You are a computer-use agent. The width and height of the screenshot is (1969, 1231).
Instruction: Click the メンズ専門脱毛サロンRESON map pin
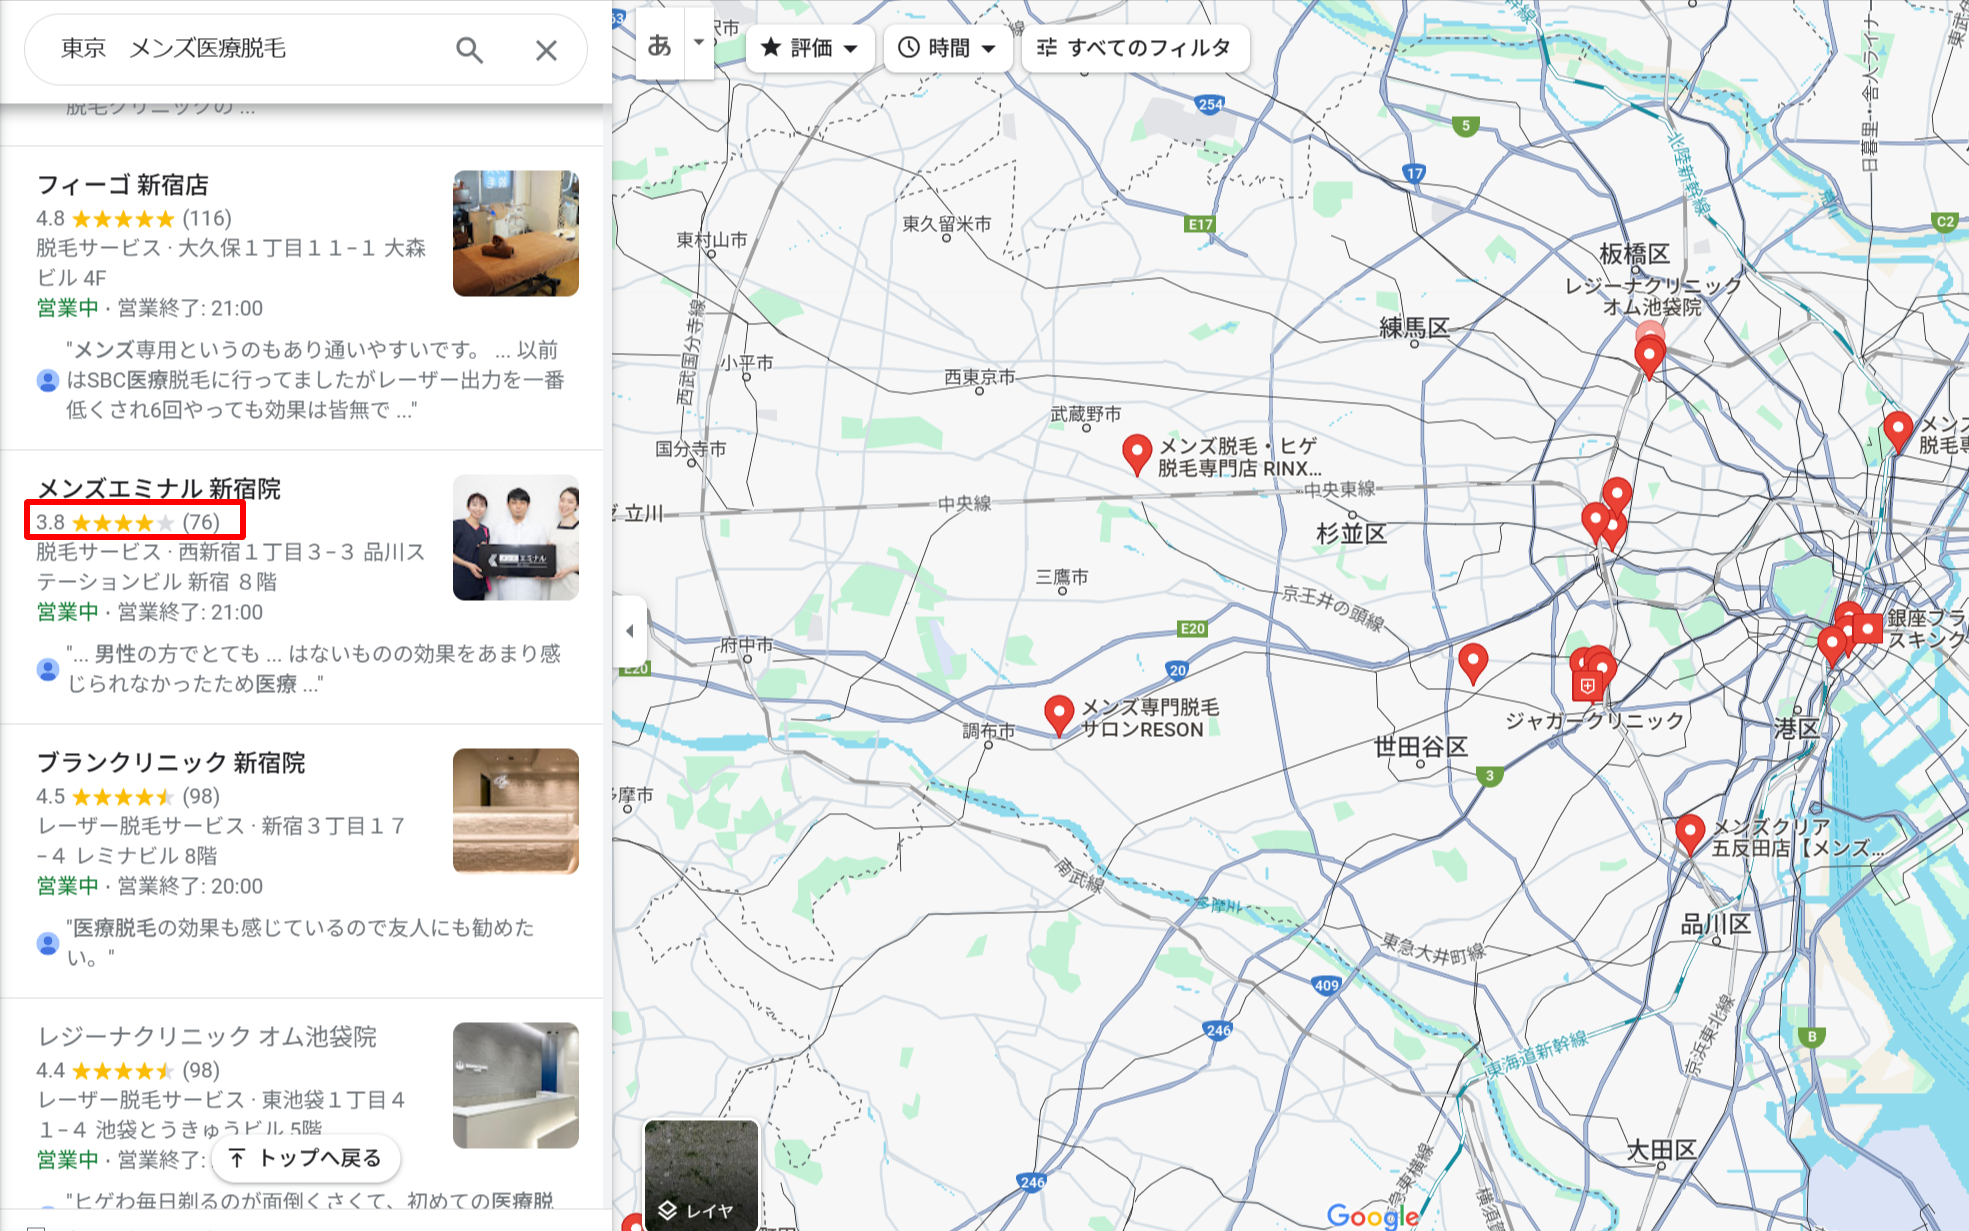(x=1059, y=715)
